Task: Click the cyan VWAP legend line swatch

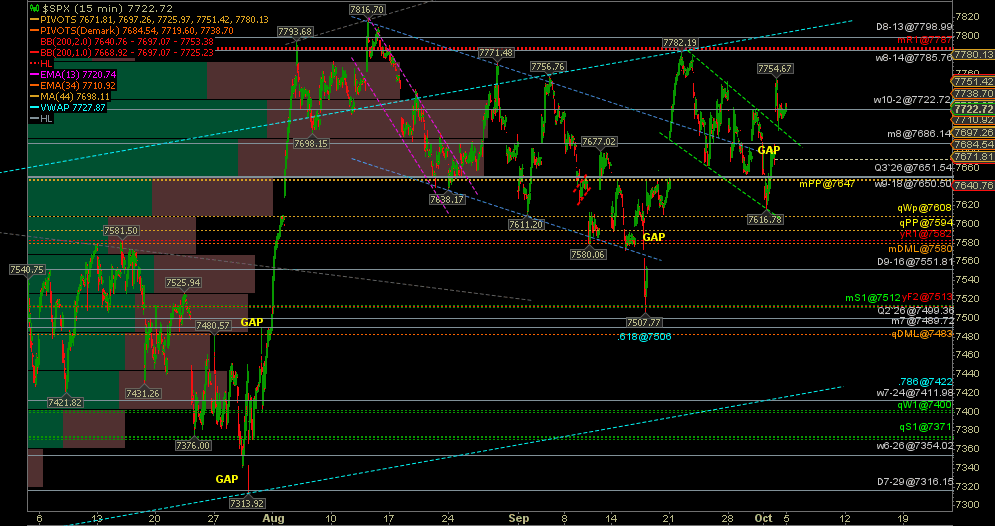Action: (x=34, y=108)
